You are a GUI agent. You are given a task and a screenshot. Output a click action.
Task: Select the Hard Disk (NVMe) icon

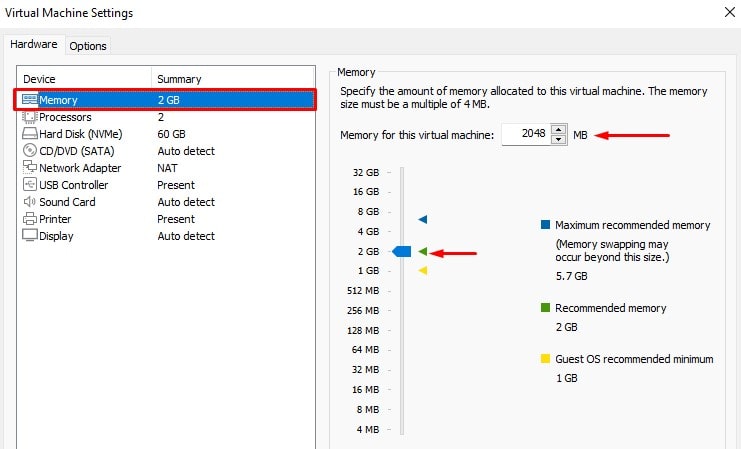(29, 134)
